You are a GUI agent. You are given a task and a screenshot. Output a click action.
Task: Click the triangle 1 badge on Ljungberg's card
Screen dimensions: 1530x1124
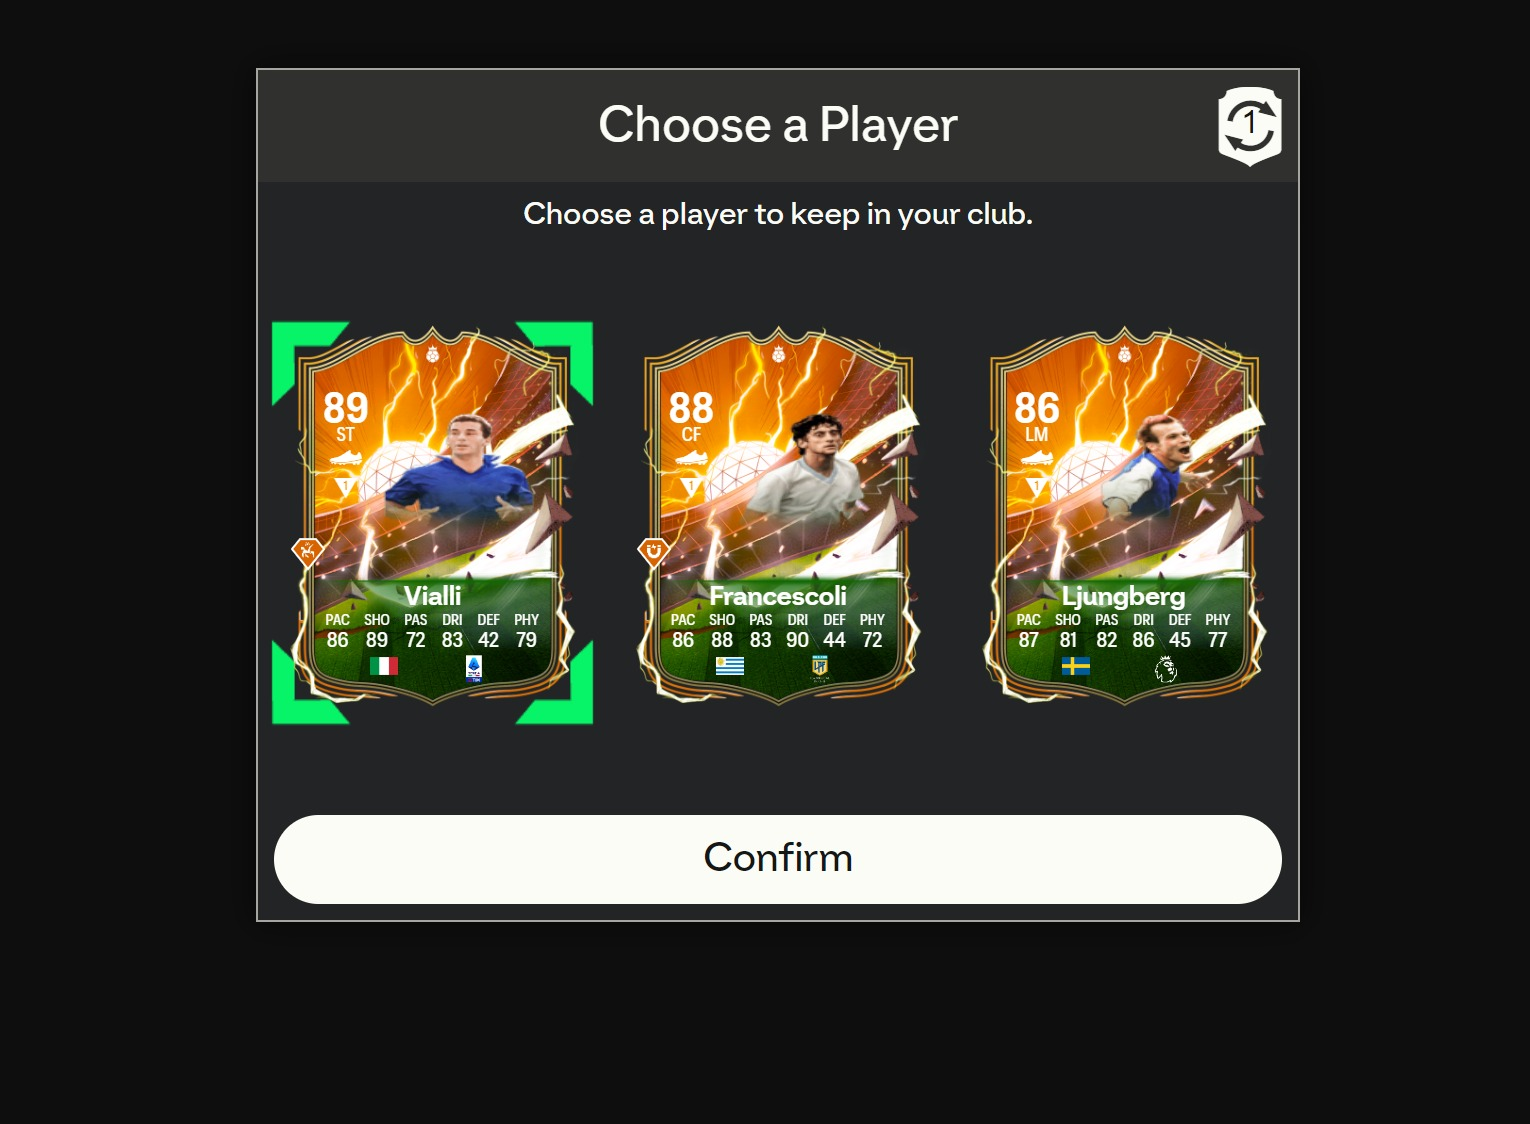pos(1036,487)
